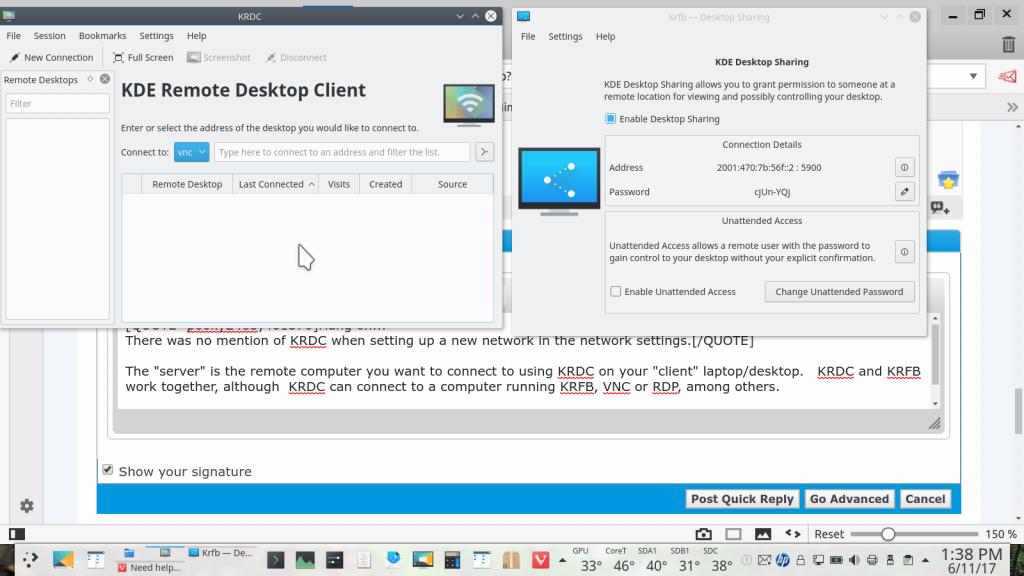The width and height of the screenshot is (1024, 576).
Task: Open the Settings menu in Krfb
Action: click(565, 36)
